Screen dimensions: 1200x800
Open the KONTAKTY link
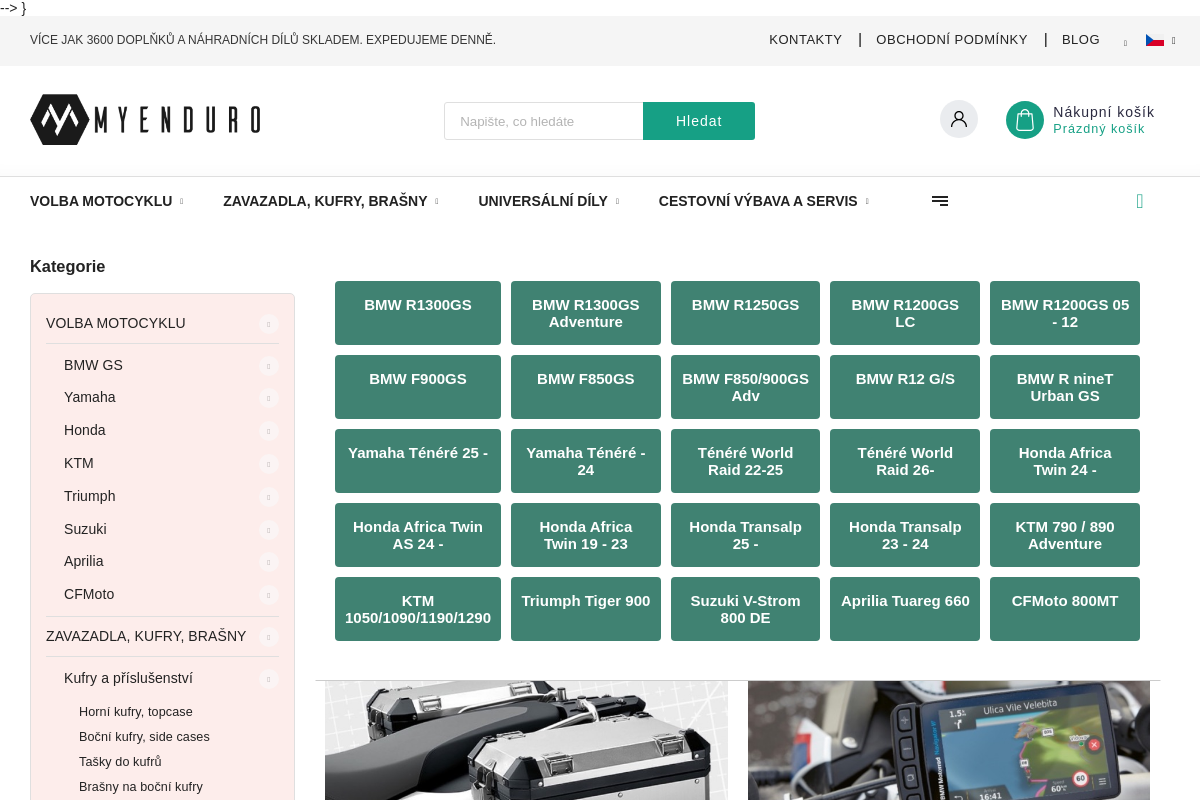805,40
